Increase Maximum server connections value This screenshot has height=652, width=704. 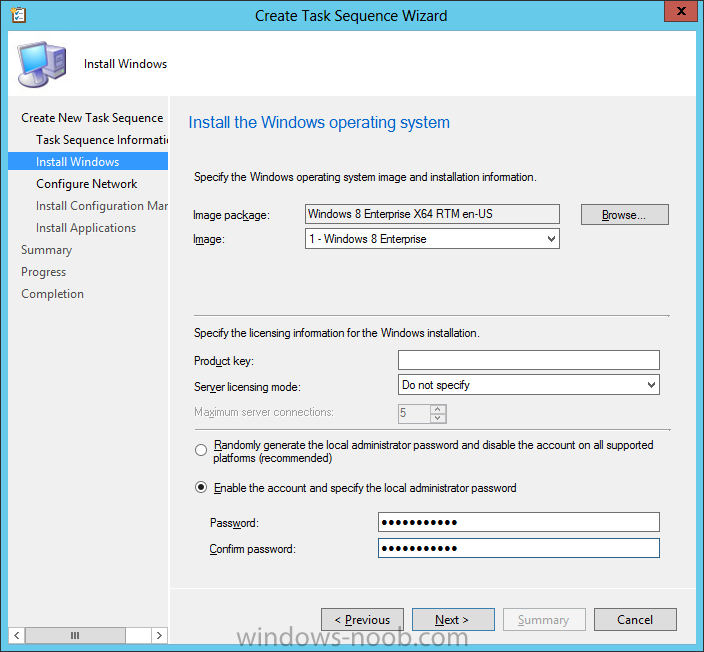(x=438, y=410)
